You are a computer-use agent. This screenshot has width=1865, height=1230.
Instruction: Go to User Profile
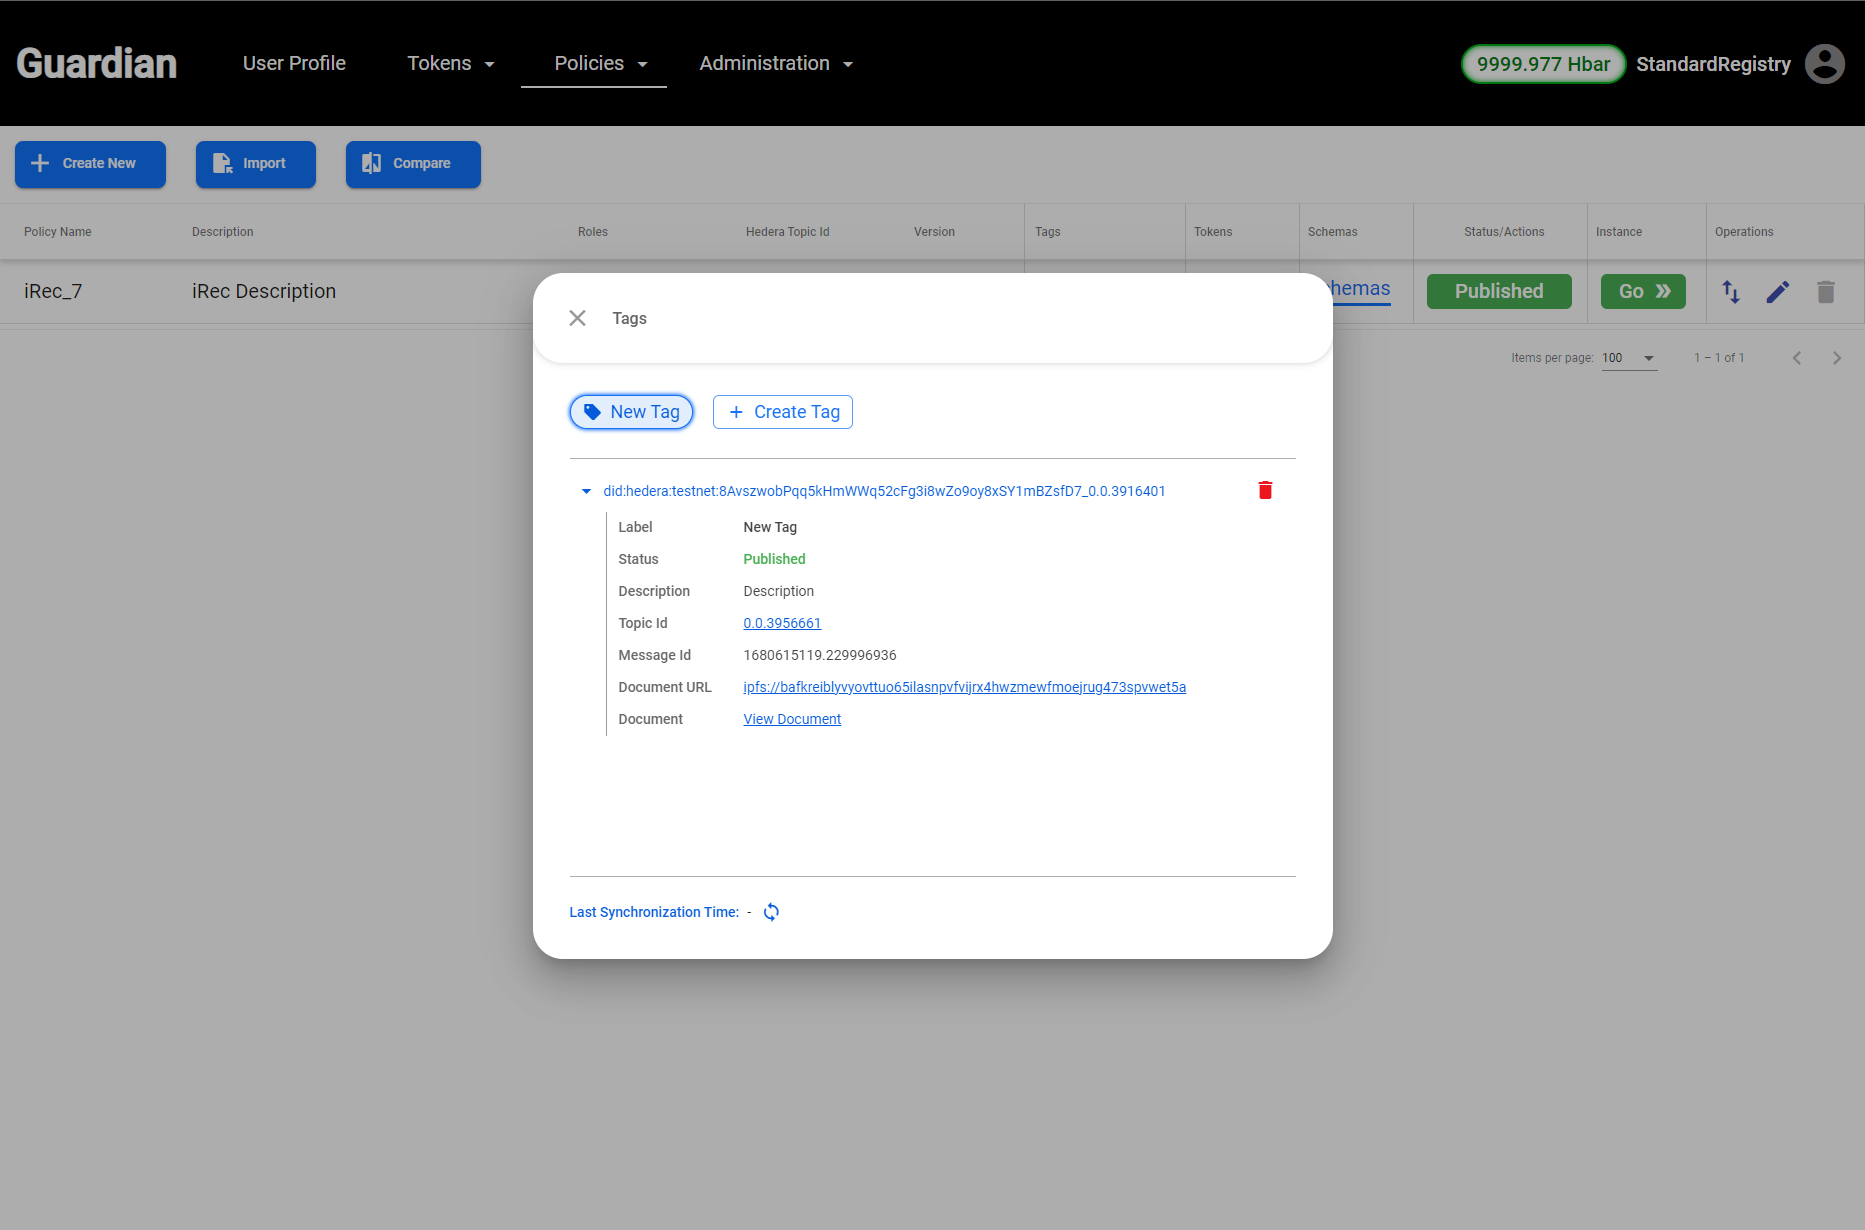click(294, 63)
